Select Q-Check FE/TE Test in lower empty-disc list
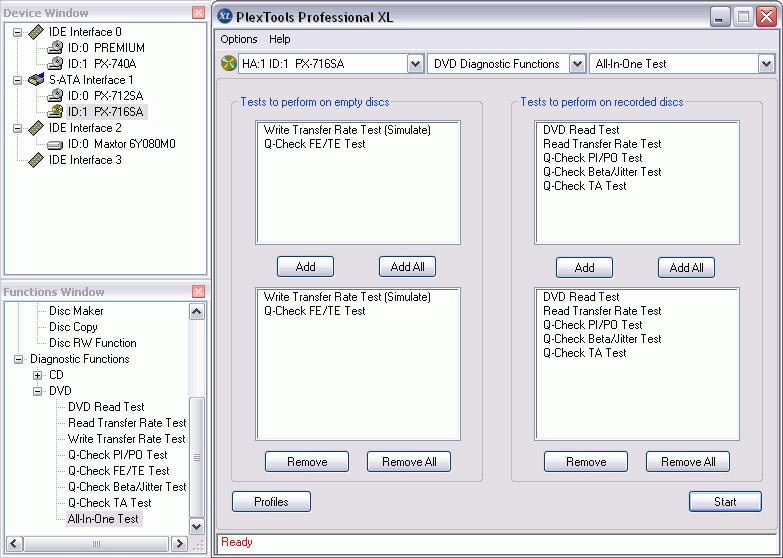 coord(315,311)
